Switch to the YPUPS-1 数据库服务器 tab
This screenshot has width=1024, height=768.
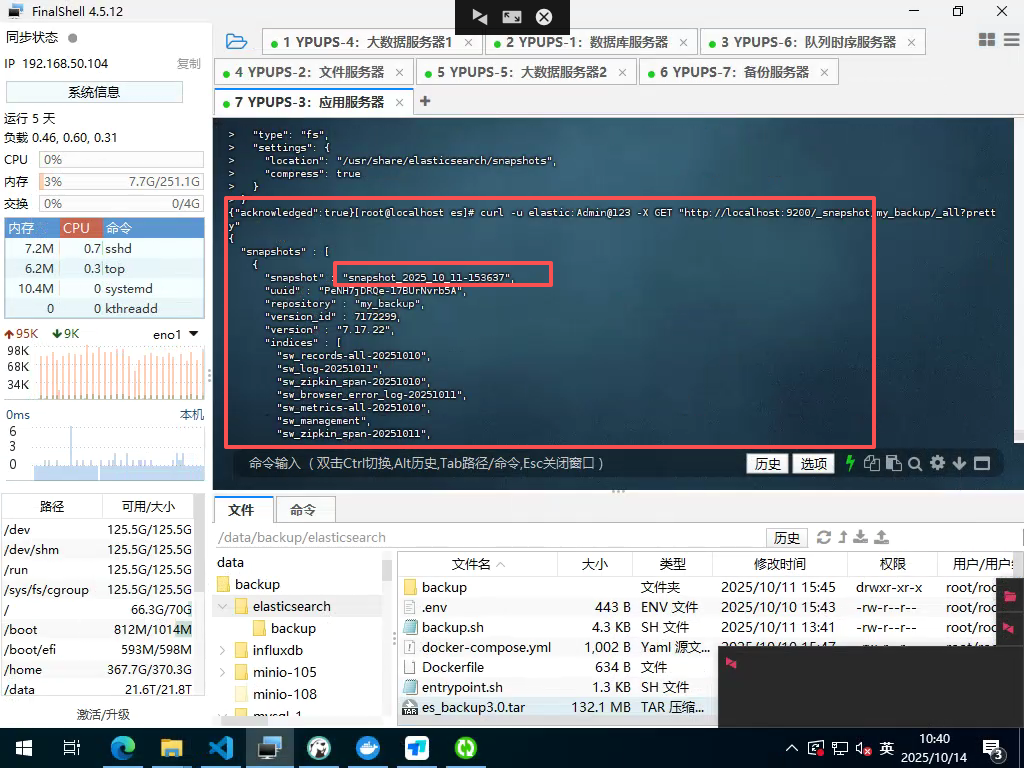pos(588,42)
